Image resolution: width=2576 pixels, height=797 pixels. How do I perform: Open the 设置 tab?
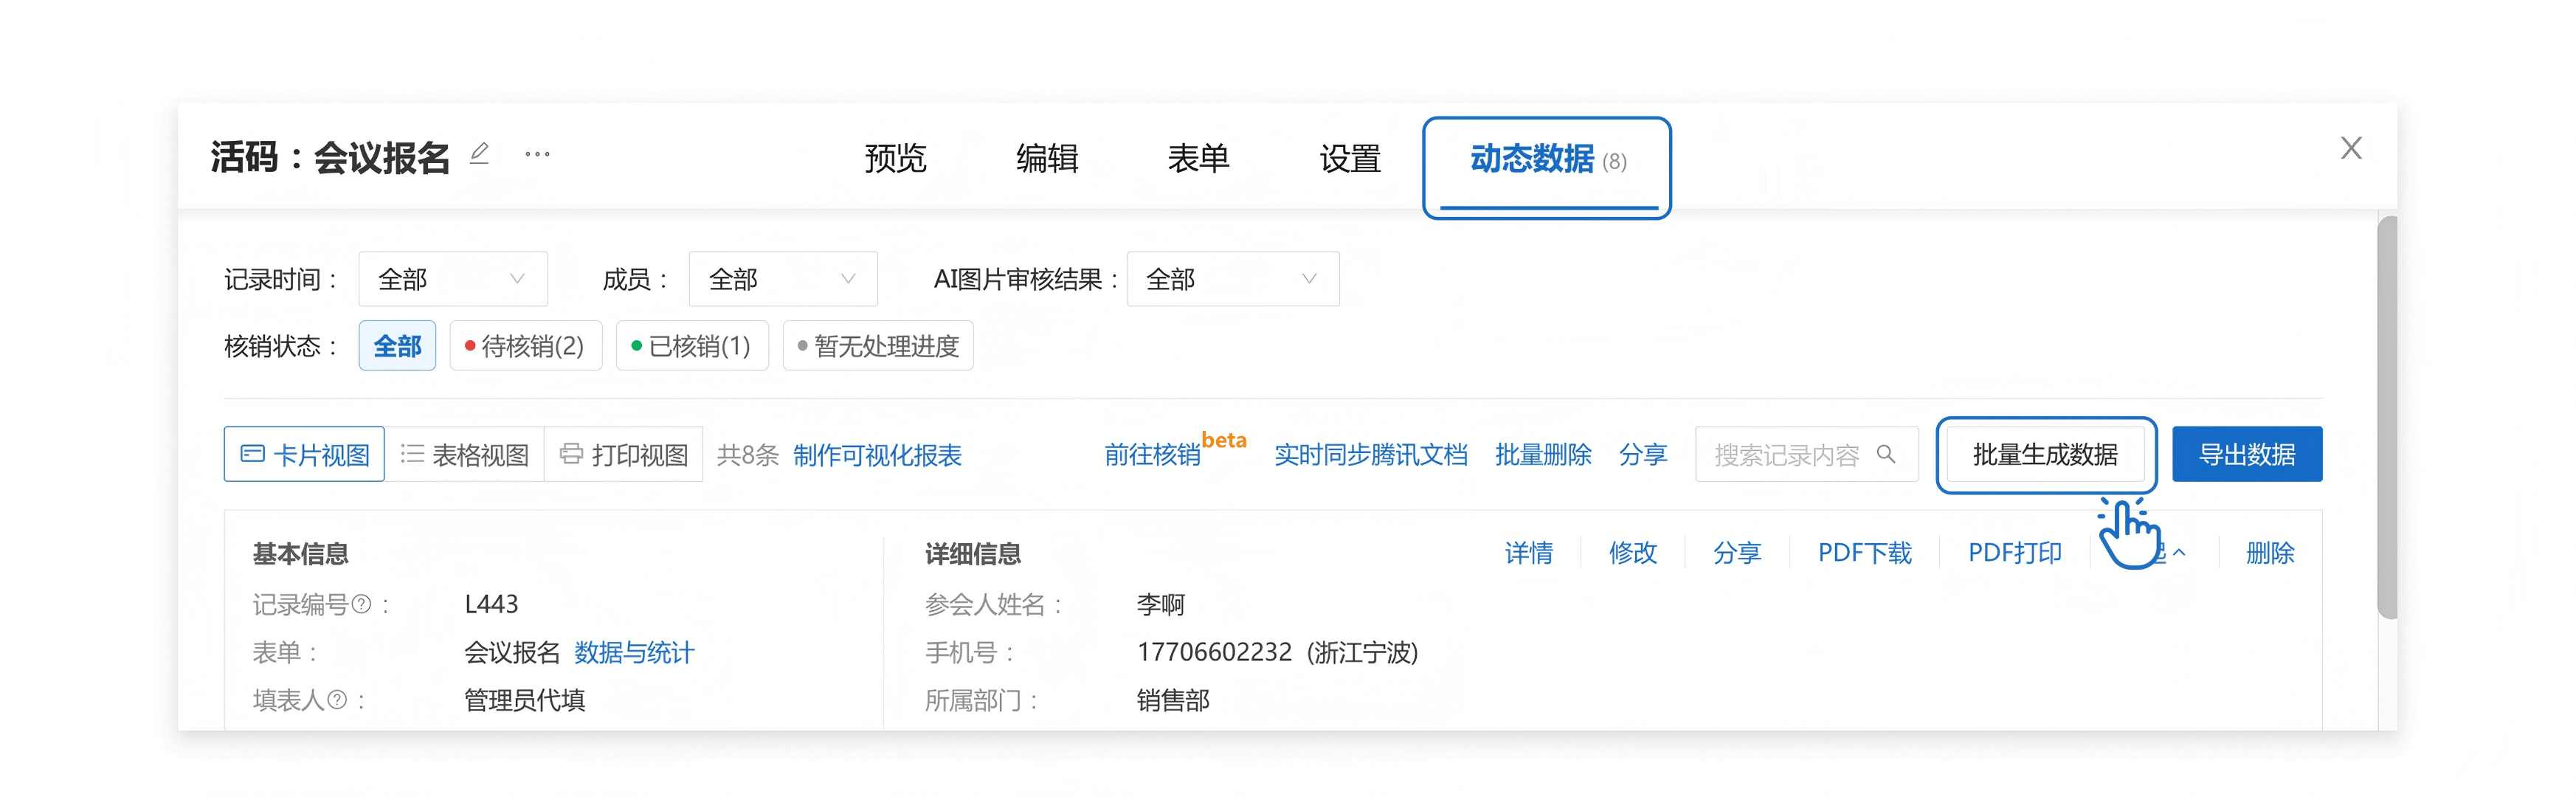[x=1350, y=158]
